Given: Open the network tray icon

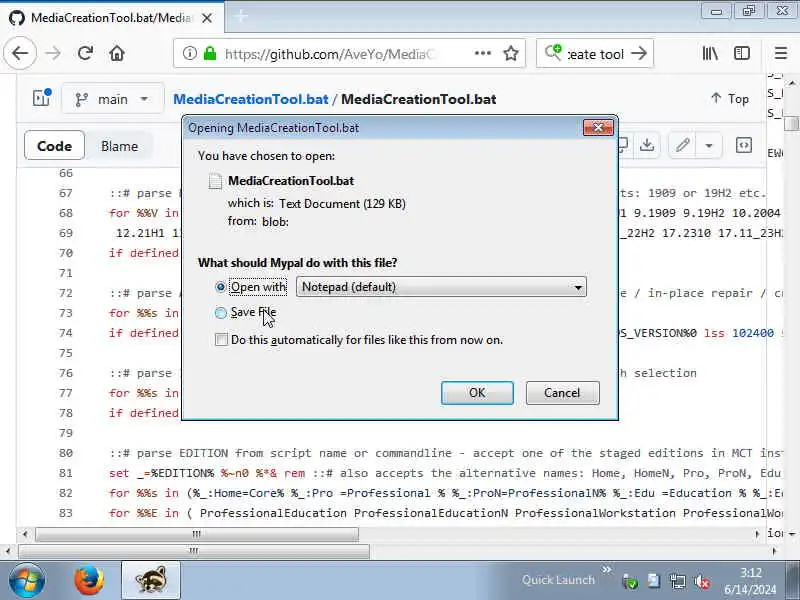Looking at the screenshot, I should click(x=678, y=581).
